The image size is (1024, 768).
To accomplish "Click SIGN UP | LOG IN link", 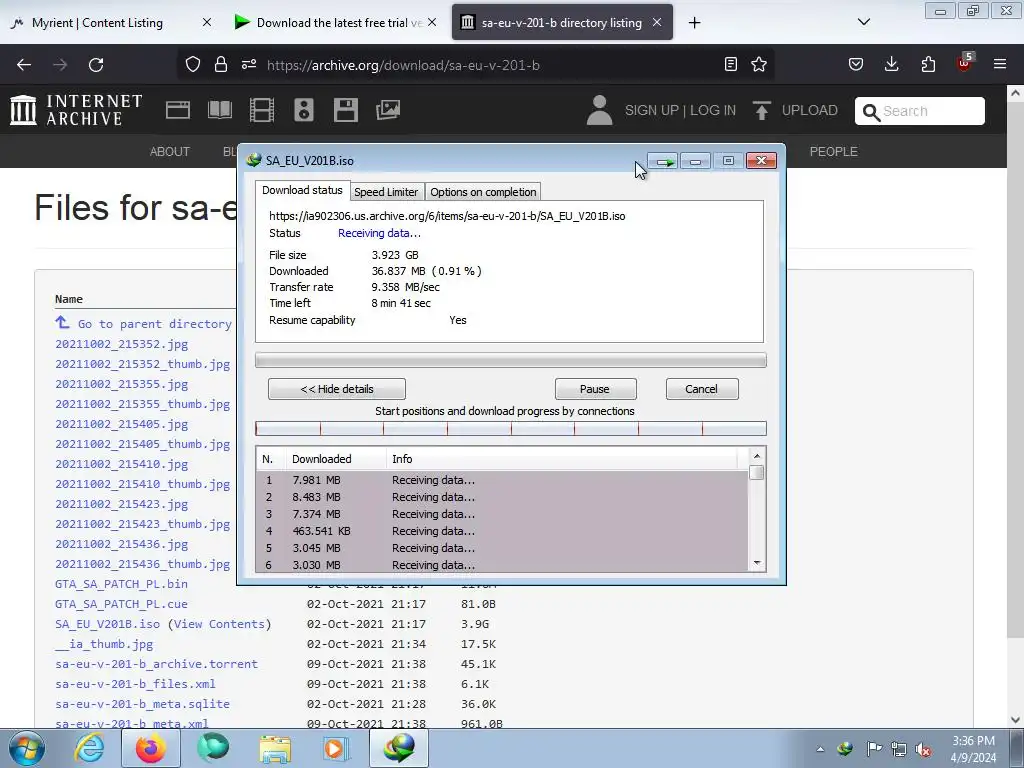I will click(680, 110).
